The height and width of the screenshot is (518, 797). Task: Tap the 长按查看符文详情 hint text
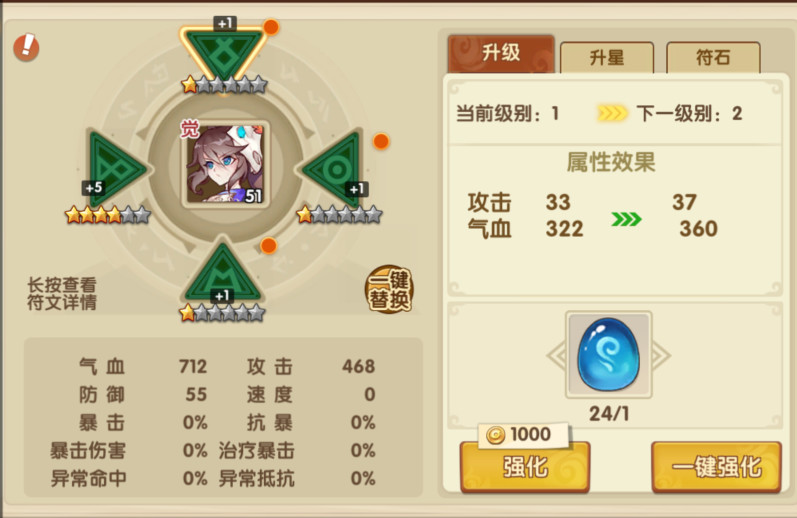click(62, 293)
